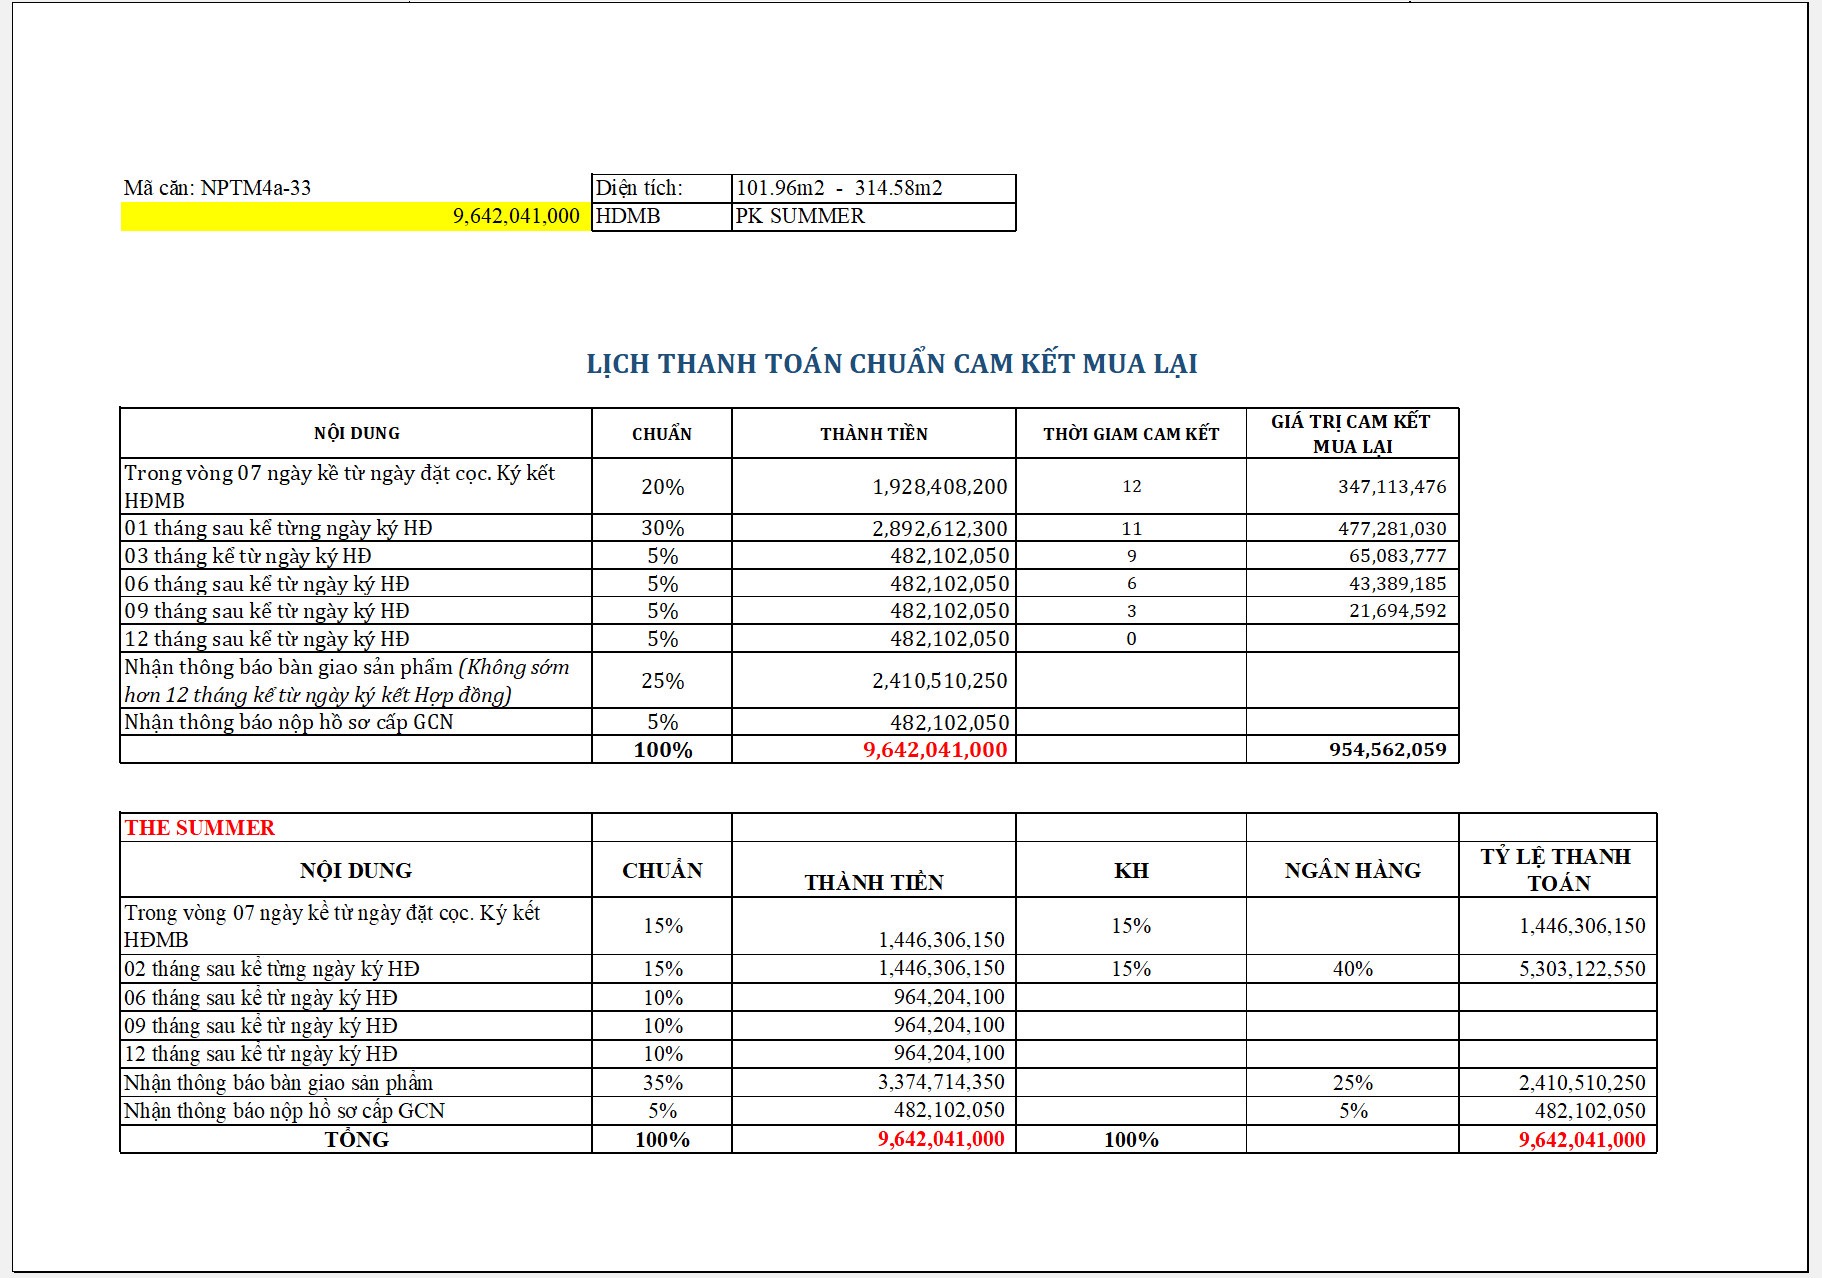Screen dimensions: 1822x1278
Task: Click the 'GIÁ TRỊ CAM KẾT MUA LẠI' header
Action: pyautogui.click(x=1351, y=434)
